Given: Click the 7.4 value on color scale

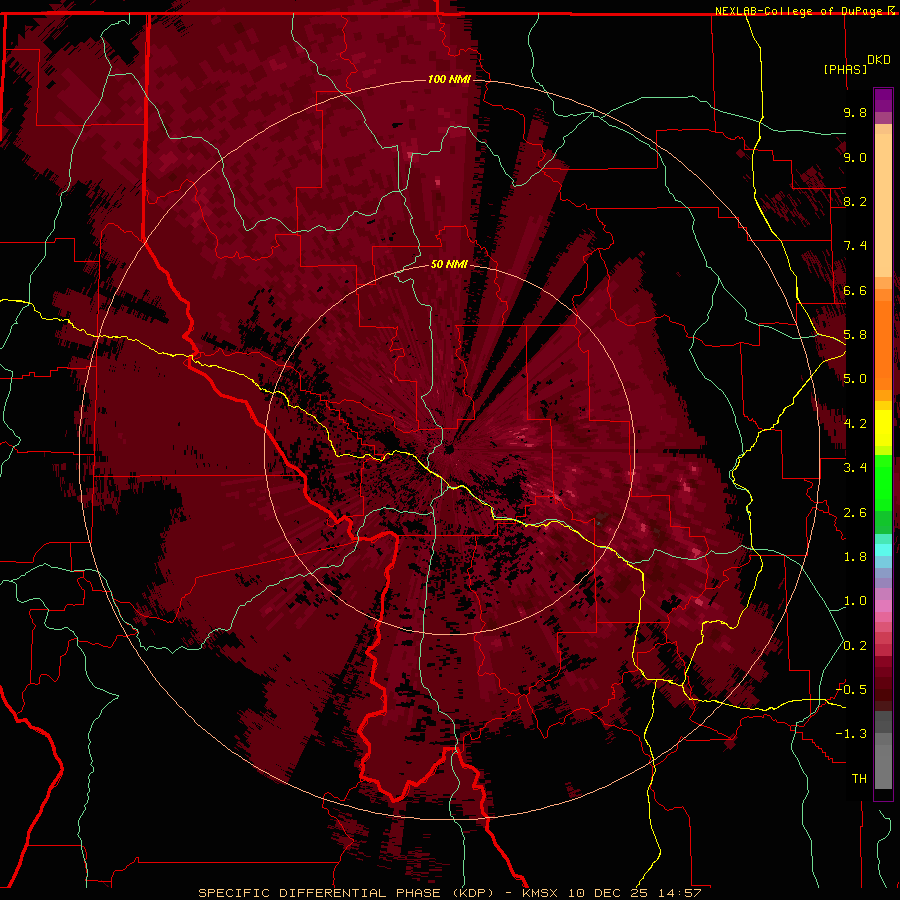Looking at the screenshot, I should 855,246.
